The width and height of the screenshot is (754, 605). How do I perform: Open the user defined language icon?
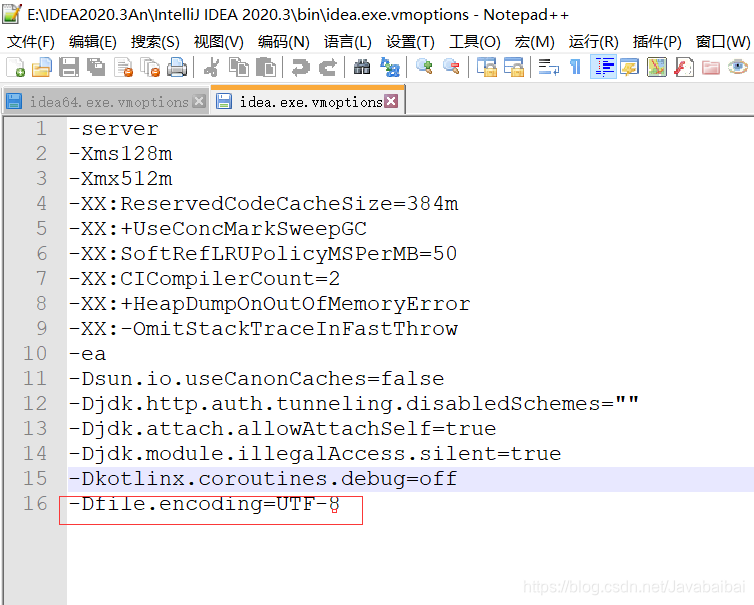629,67
